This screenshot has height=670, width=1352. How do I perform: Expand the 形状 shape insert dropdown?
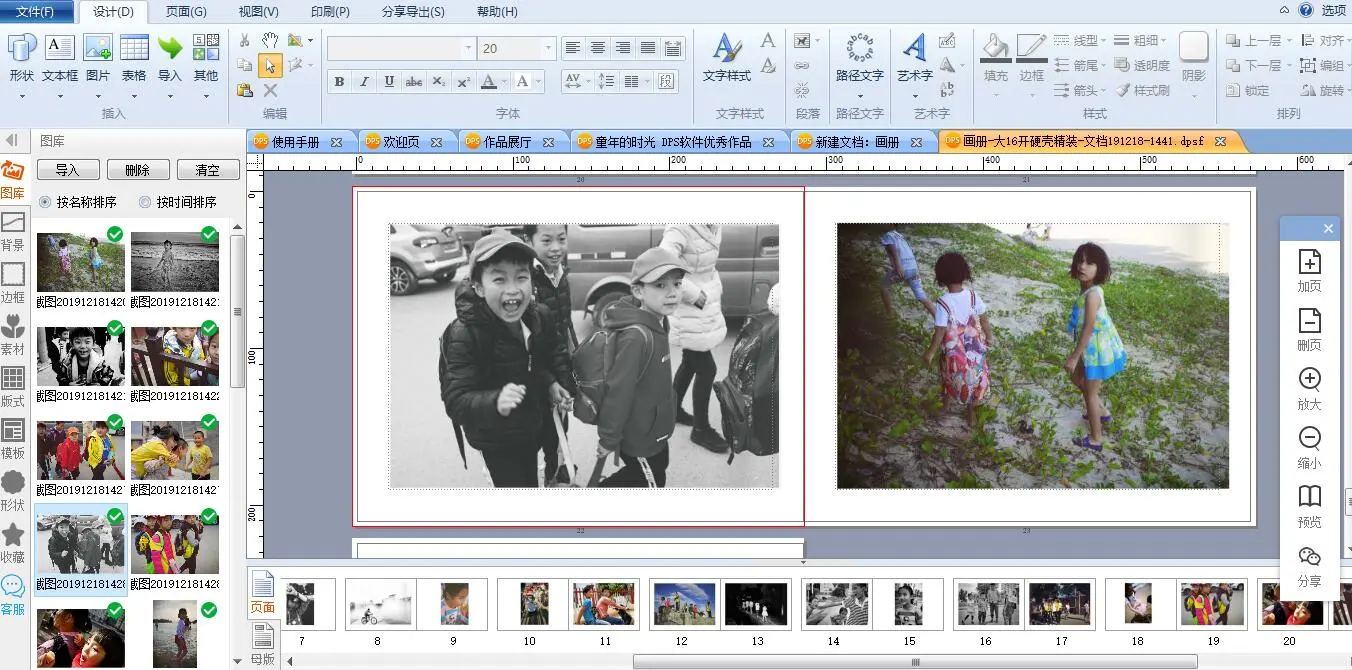click(22, 97)
